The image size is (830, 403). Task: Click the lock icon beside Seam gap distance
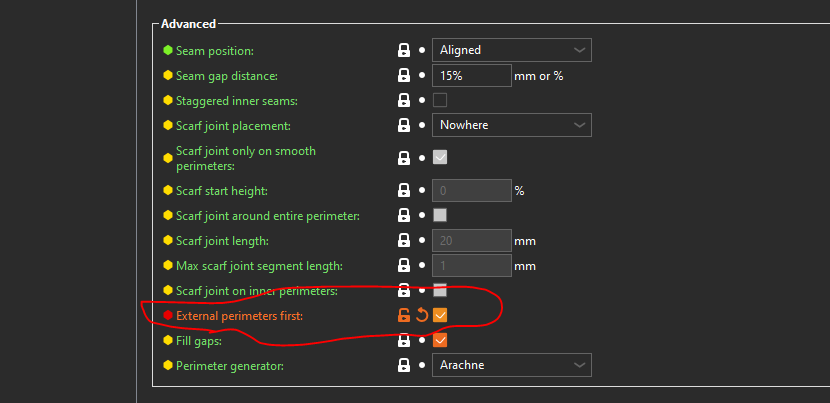point(404,76)
